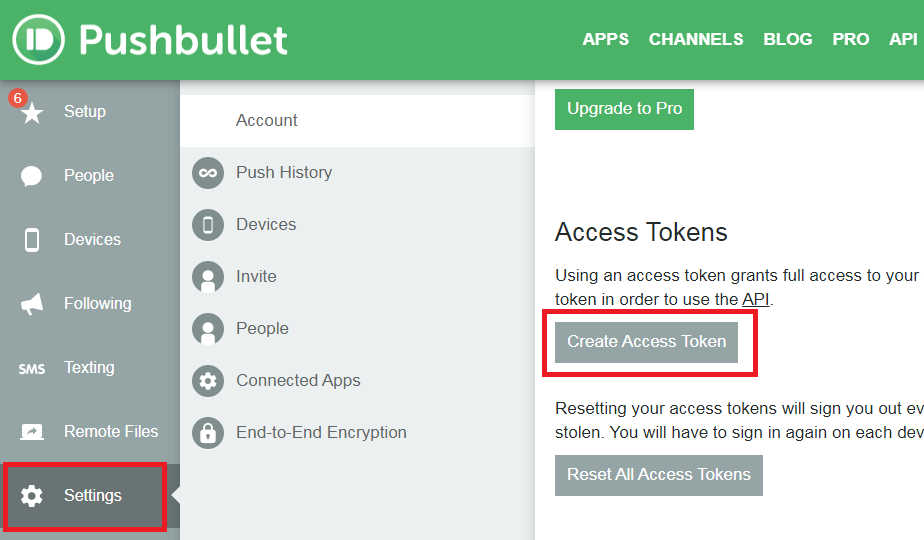924x540 pixels.
Task: Select the Devices phone icon in sidebar
Action: pos(32,240)
